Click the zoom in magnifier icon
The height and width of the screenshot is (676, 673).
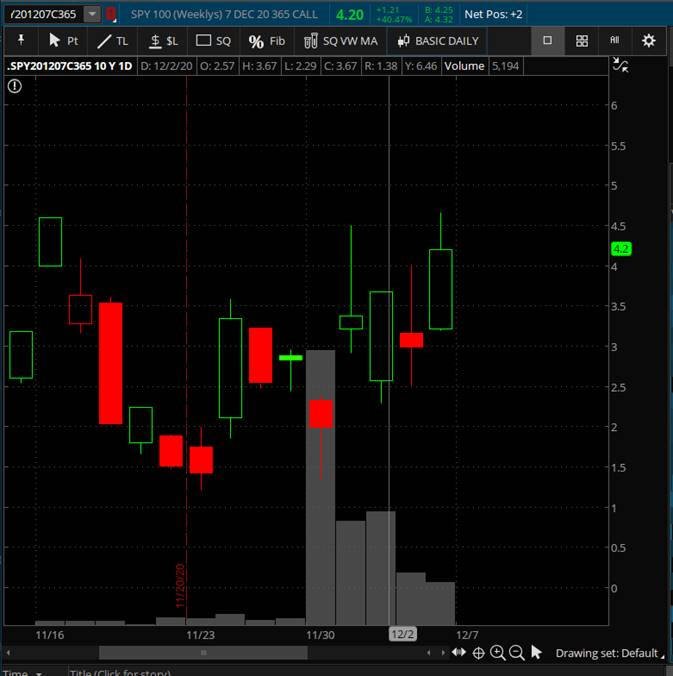pyautogui.click(x=498, y=653)
